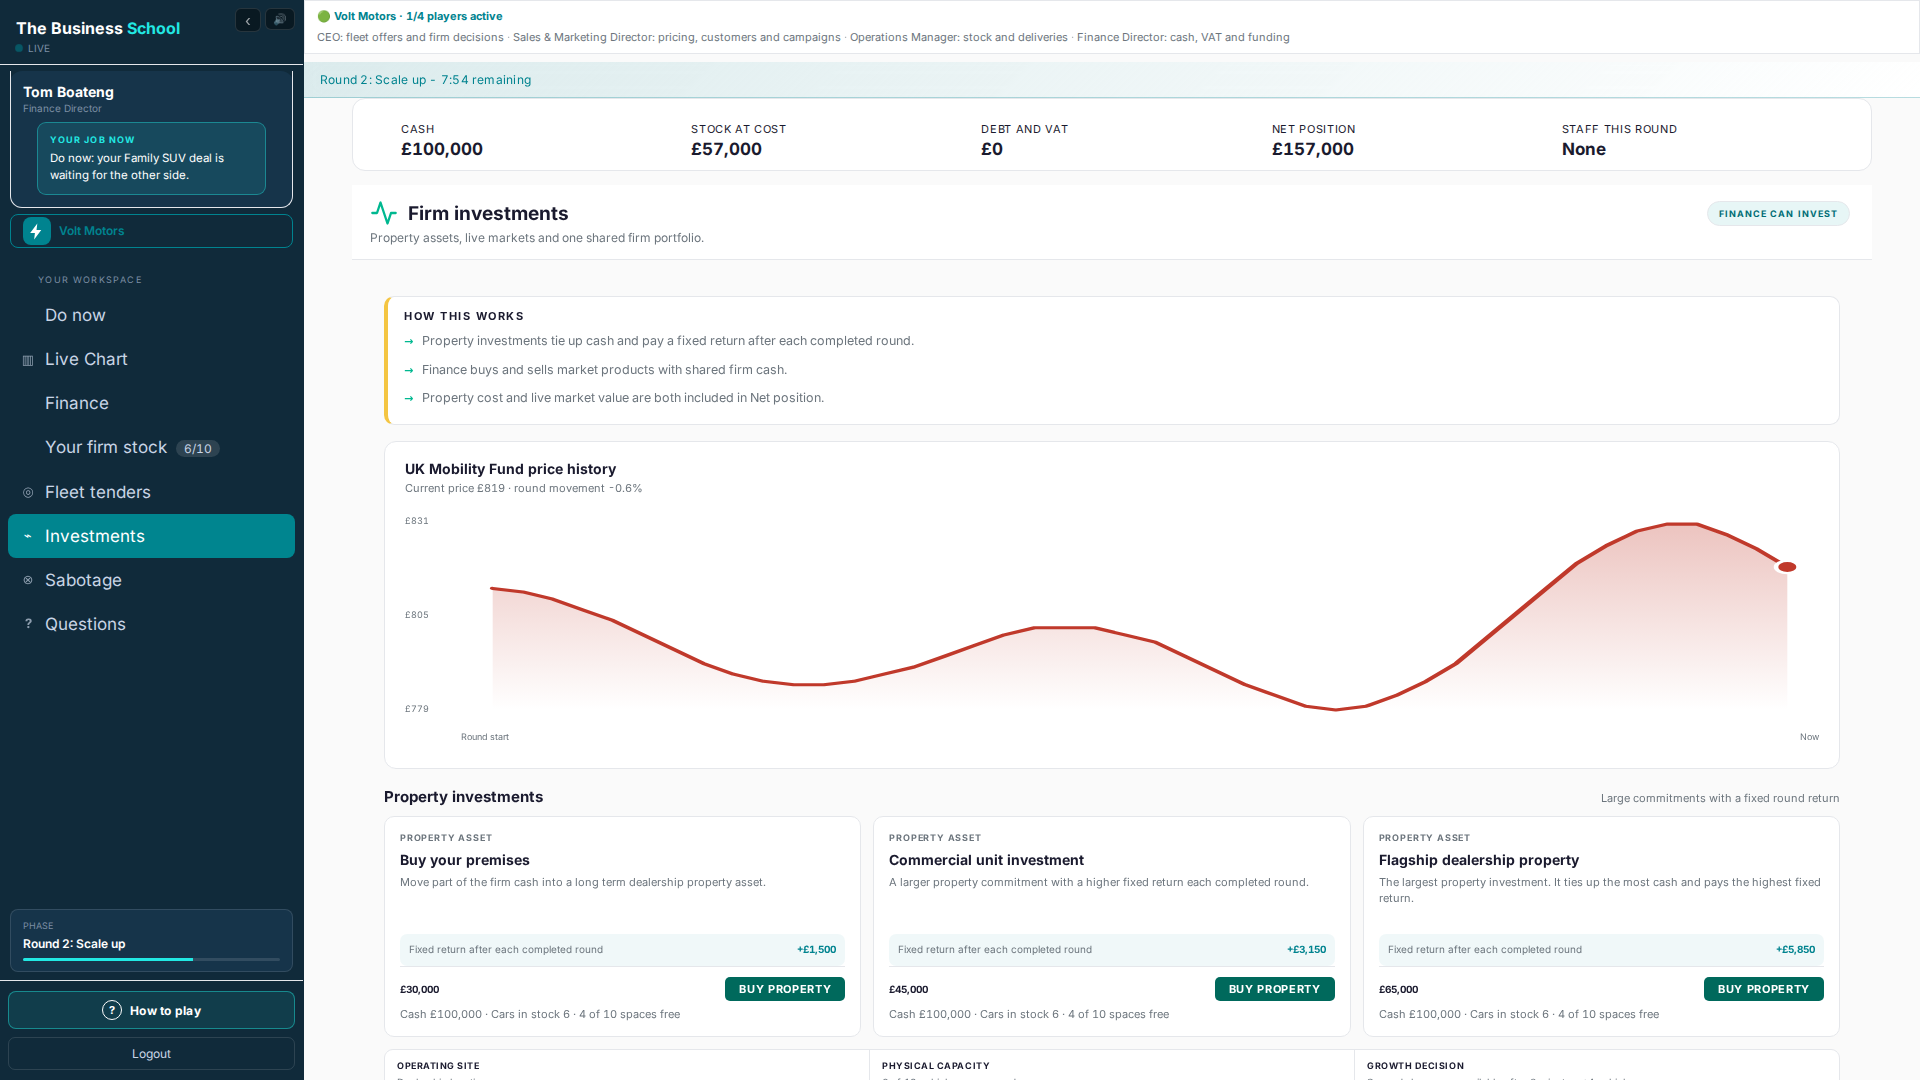This screenshot has width=1920, height=1080.
Task: Buy the Flagship dealership property
Action: click(1763, 989)
